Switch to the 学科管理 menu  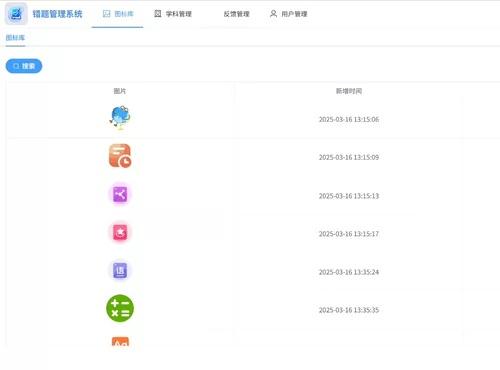173,14
